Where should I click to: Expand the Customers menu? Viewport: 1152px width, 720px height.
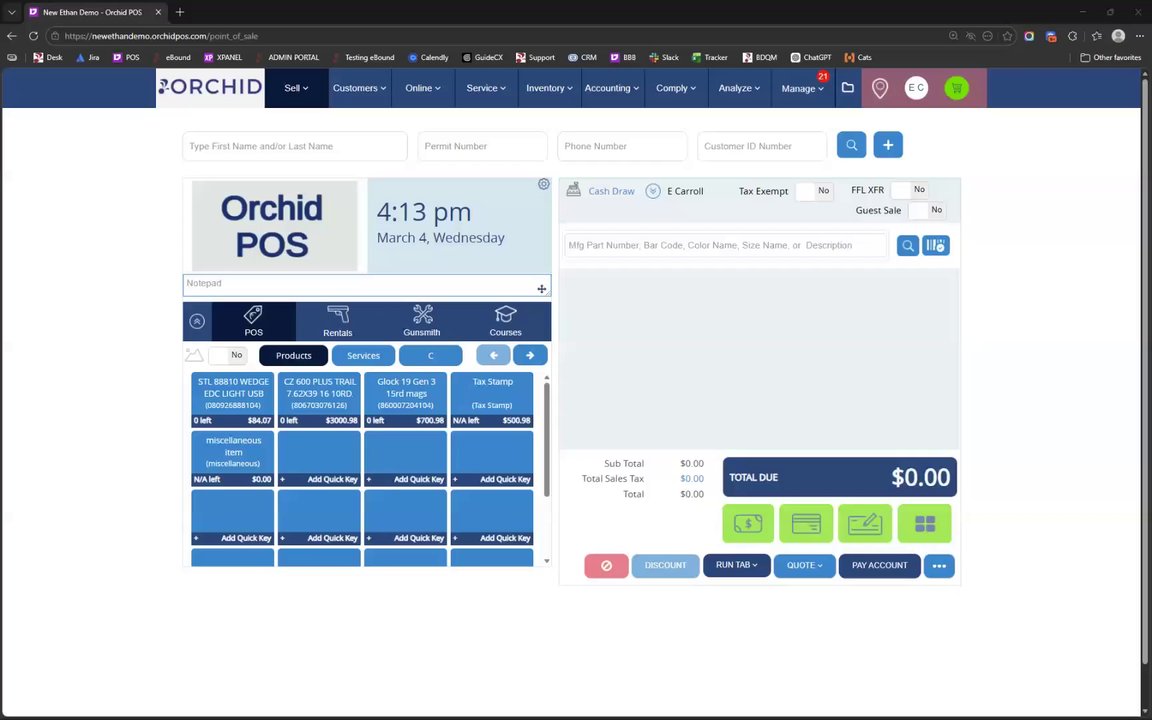359,88
